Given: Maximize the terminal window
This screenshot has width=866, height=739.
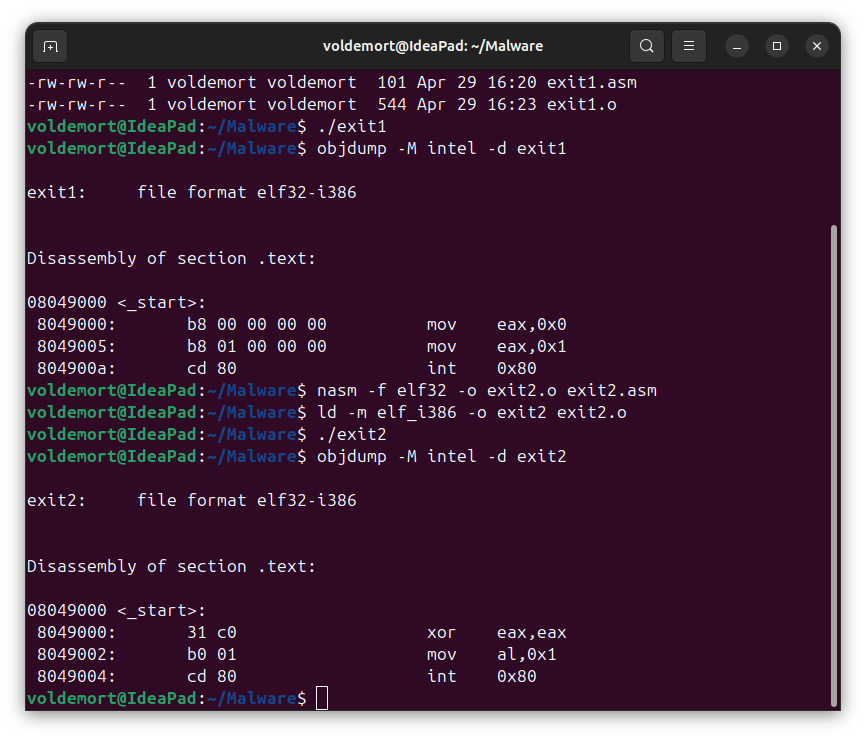Looking at the screenshot, I should pyautogui.click(x=777, y=46).
